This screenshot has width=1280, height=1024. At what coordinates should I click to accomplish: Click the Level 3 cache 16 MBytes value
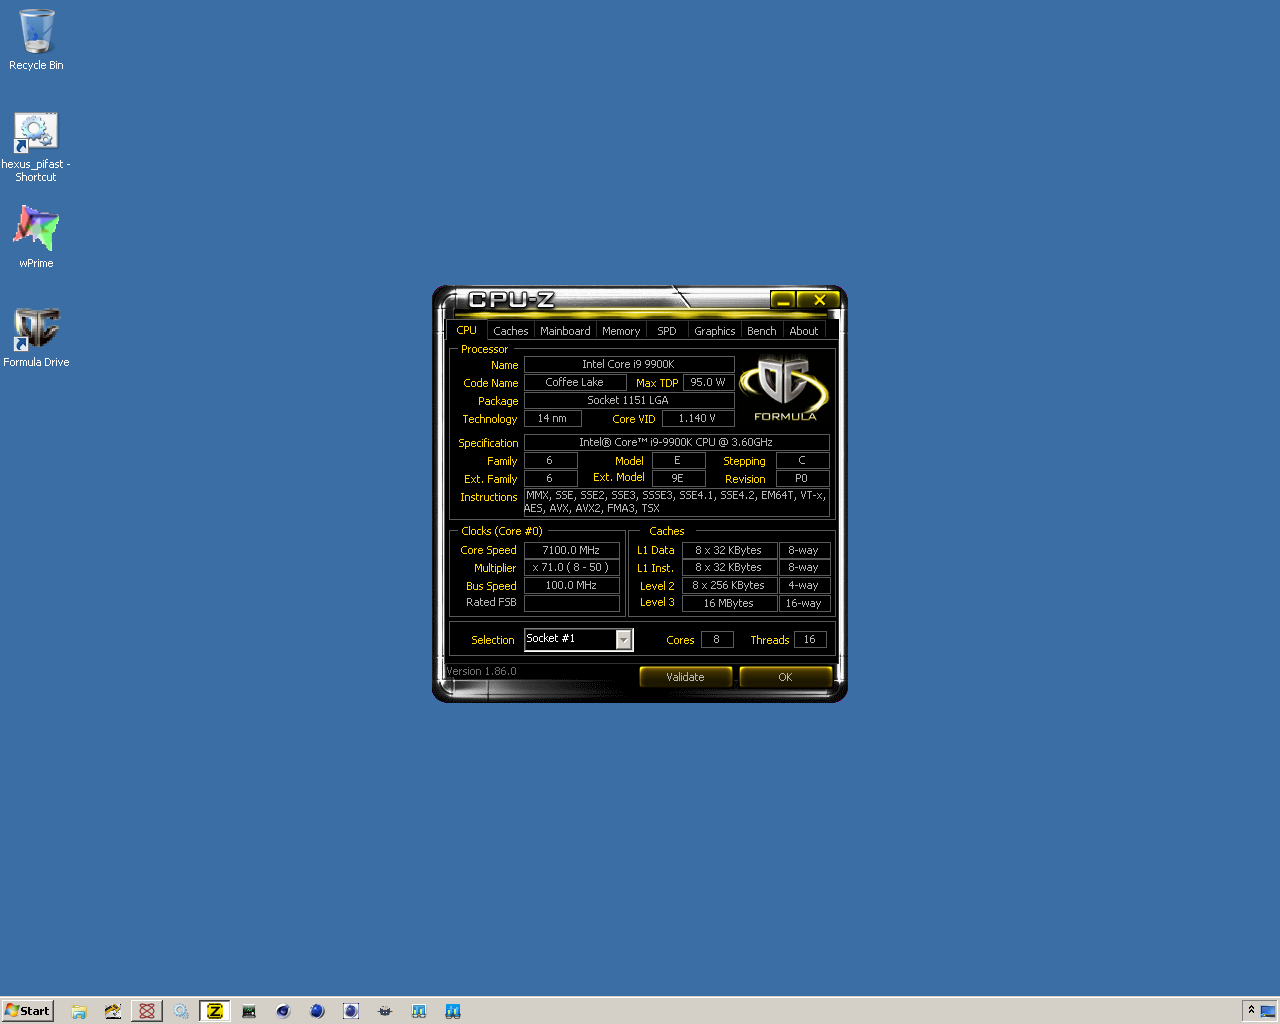pos(729,603)
